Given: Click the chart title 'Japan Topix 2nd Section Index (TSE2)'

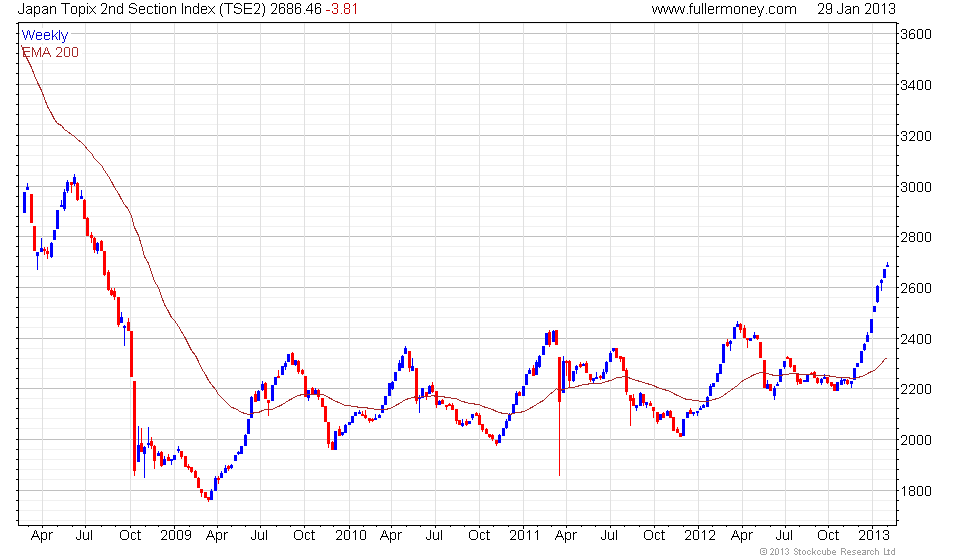Looking at the screenshot, I should click(142, 9).
